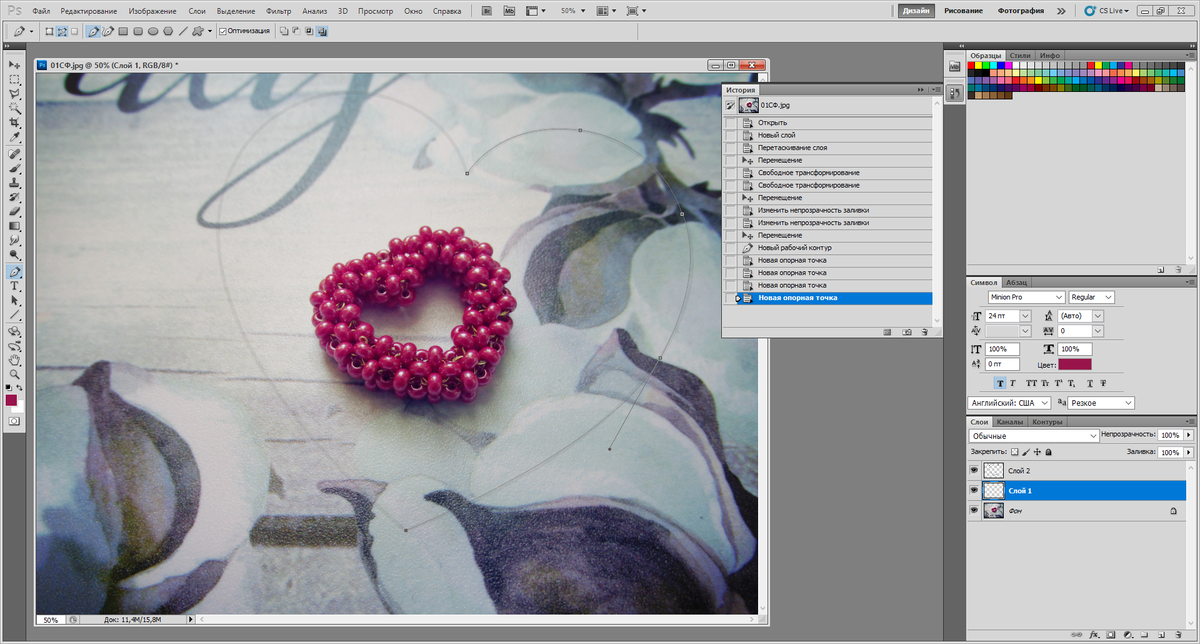Select the Horizontal Type tool
This screenshot has height=644, width=1200.
click(14, 286)
